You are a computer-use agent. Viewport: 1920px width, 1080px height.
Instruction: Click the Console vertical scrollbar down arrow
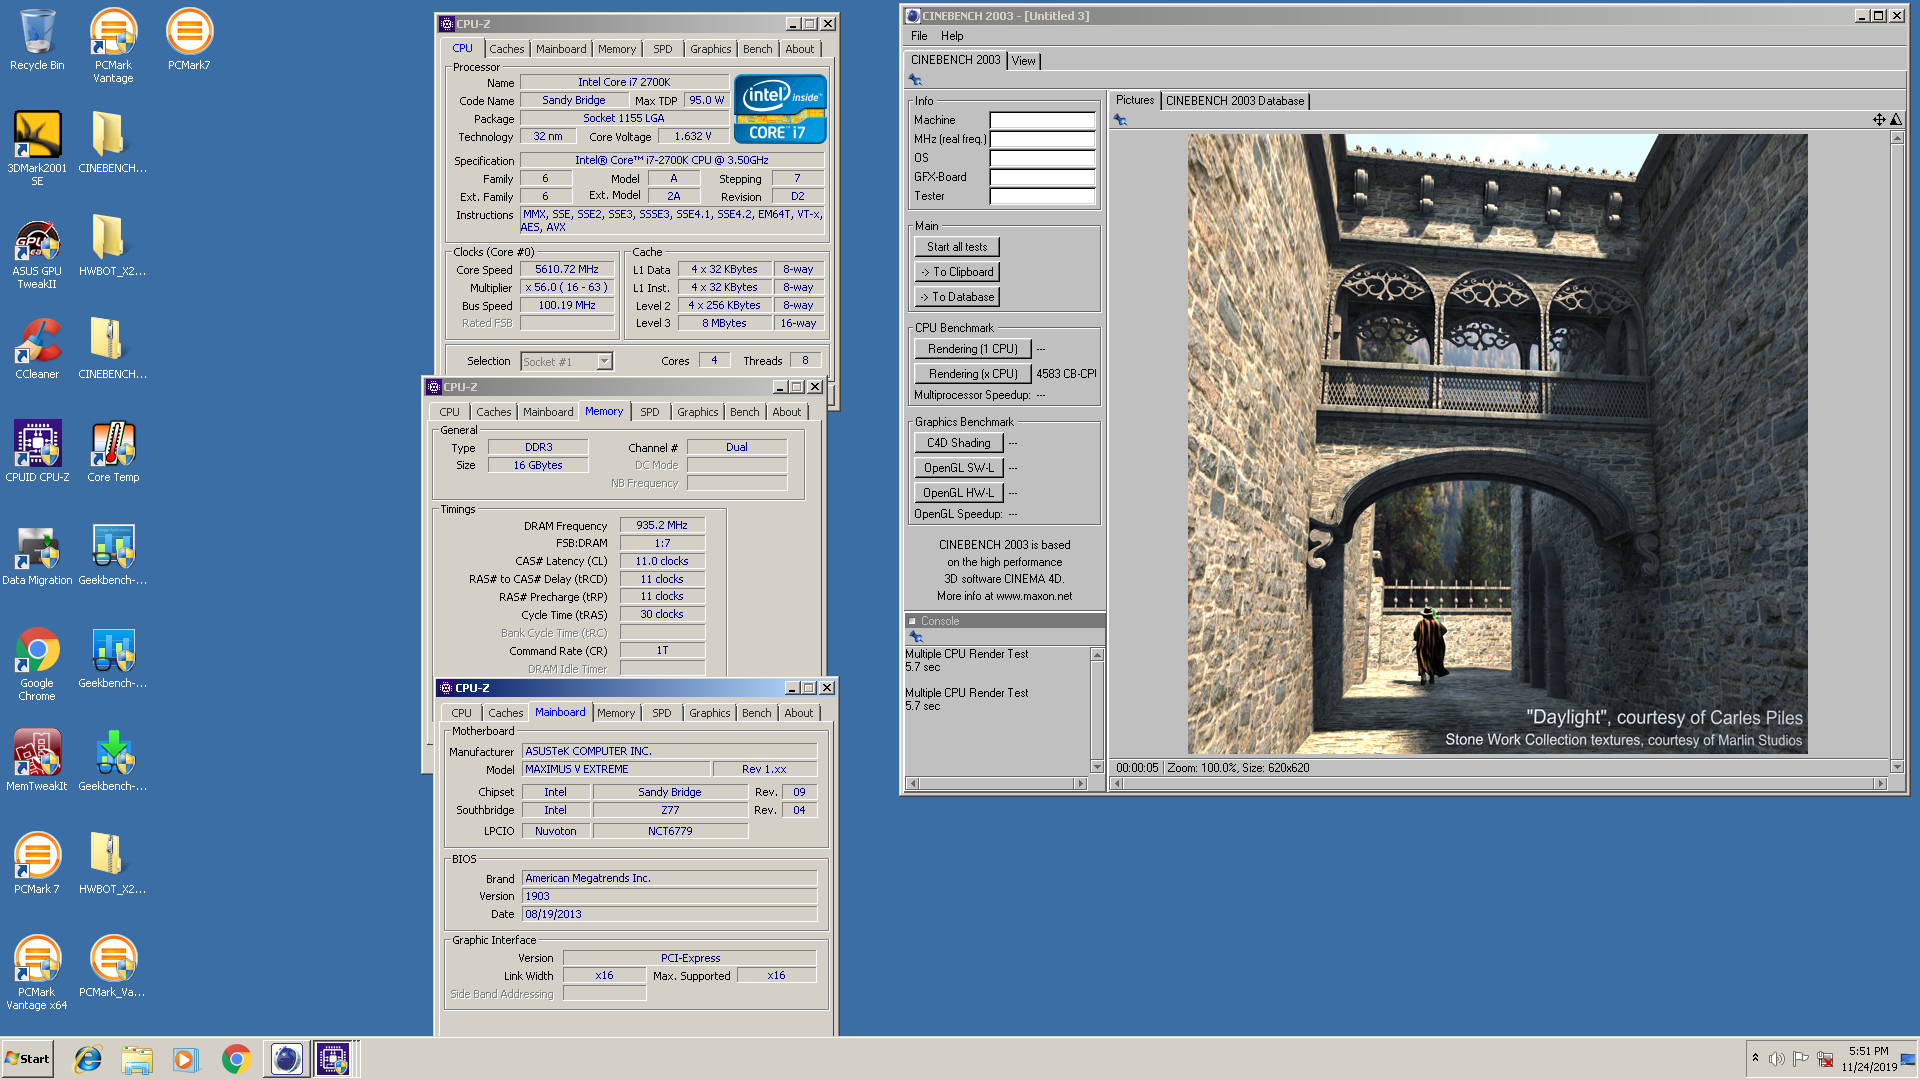point(1097,767)
